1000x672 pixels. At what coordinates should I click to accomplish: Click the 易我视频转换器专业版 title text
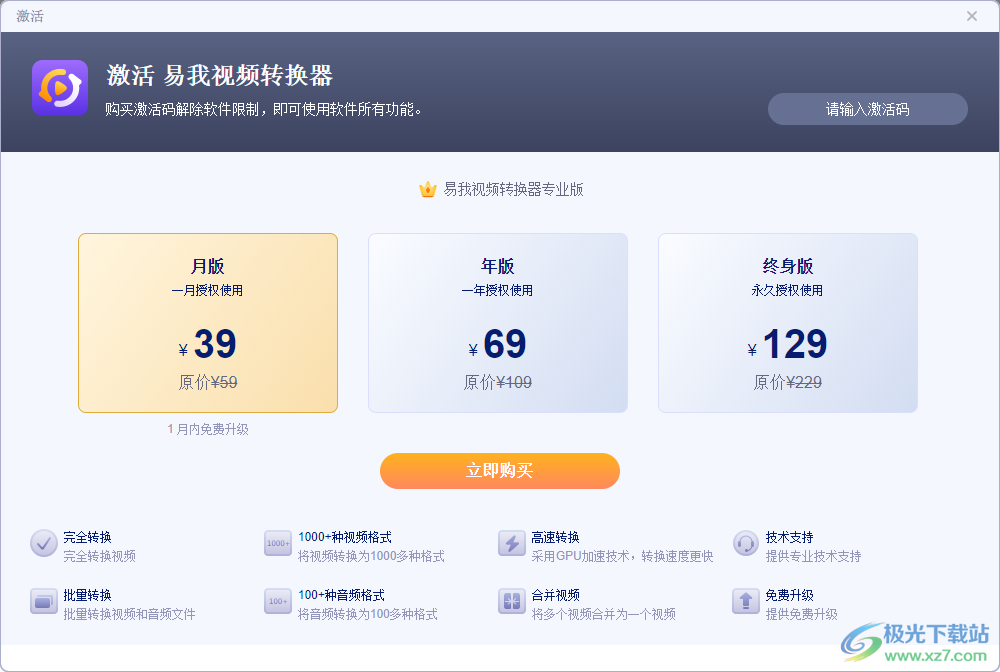pos(513,189)
